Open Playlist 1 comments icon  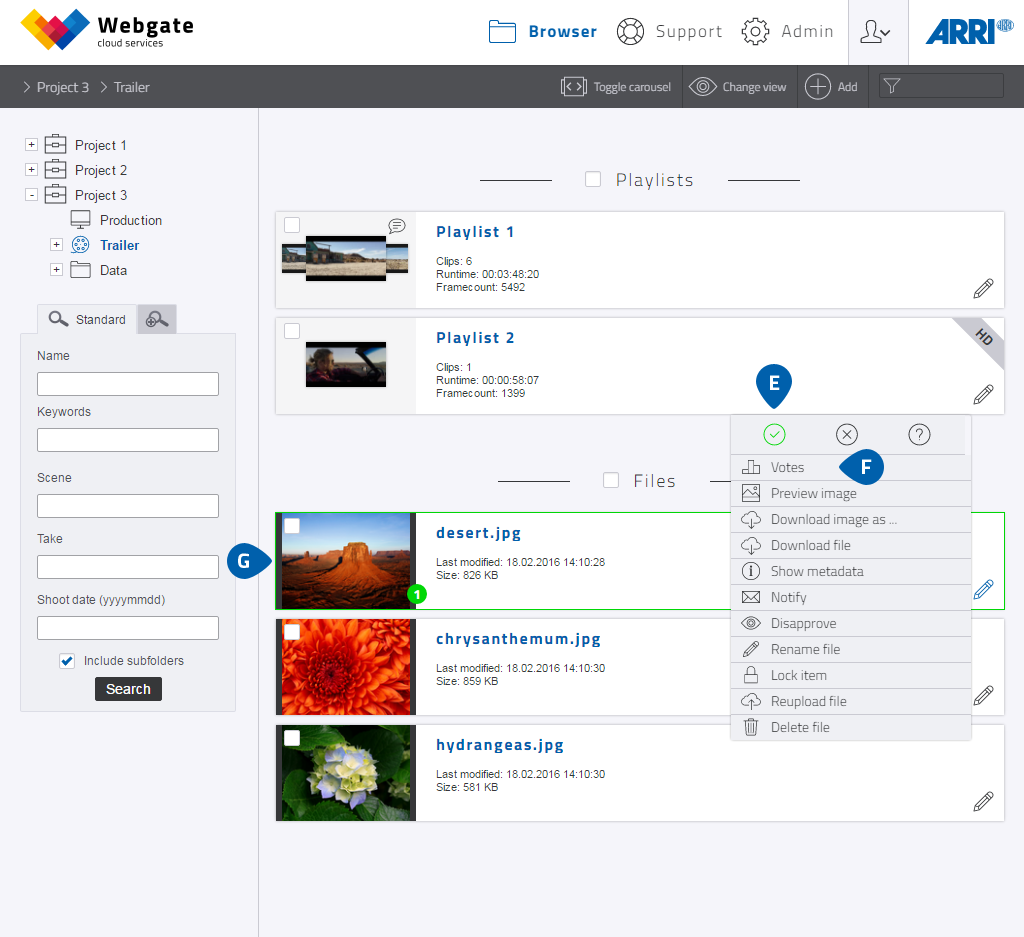(397, 226)
